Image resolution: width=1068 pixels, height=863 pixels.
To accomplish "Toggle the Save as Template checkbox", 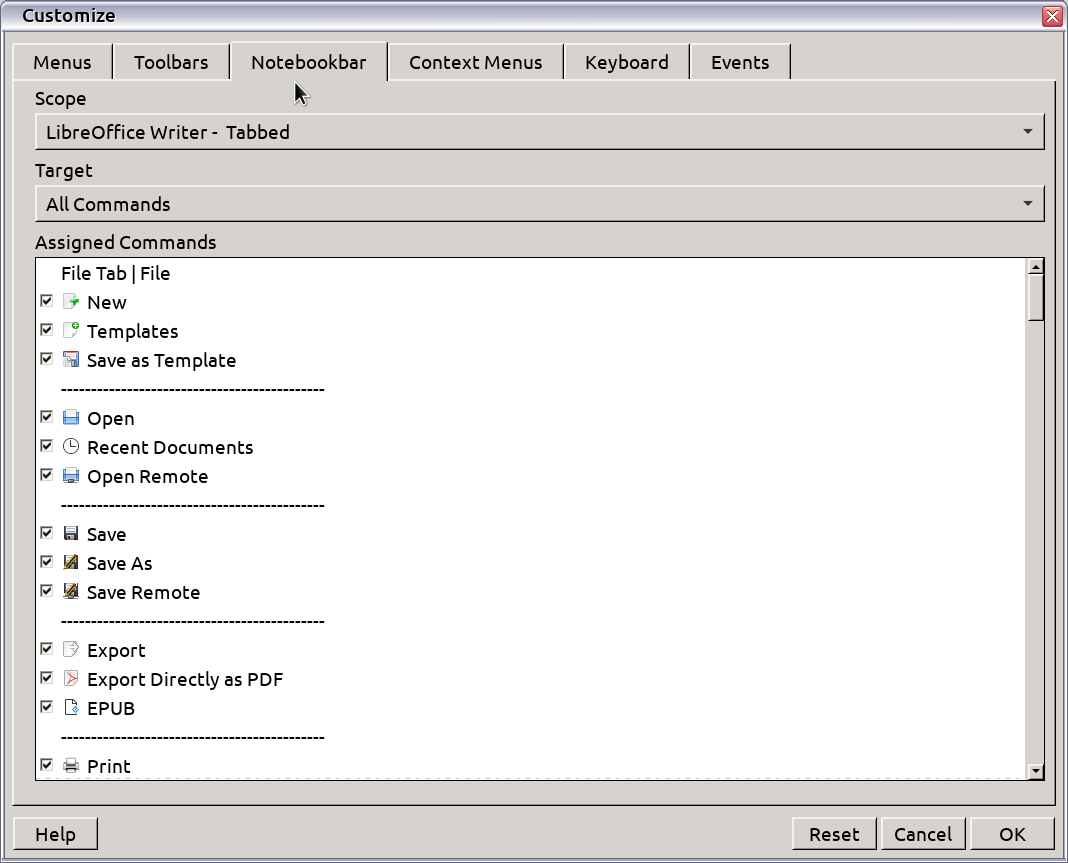I will point(46,358).
